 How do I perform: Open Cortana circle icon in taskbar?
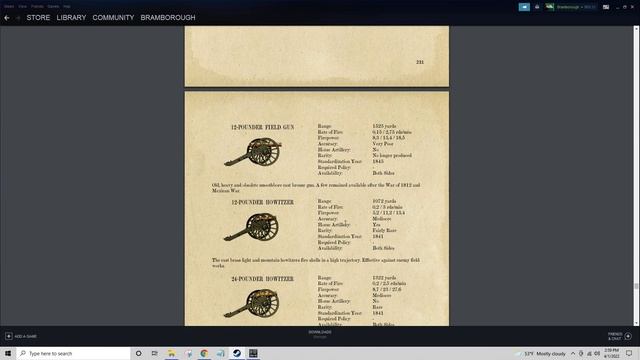pos(138,353)
